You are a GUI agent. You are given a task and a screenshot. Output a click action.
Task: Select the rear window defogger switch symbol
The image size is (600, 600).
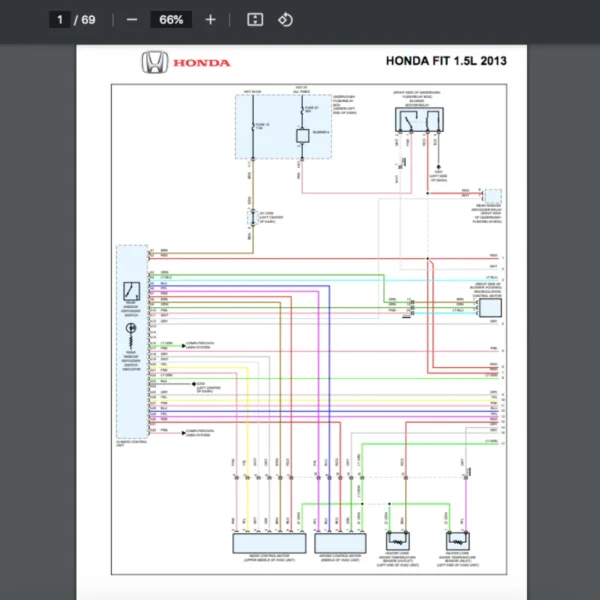(x=132, y=292)
